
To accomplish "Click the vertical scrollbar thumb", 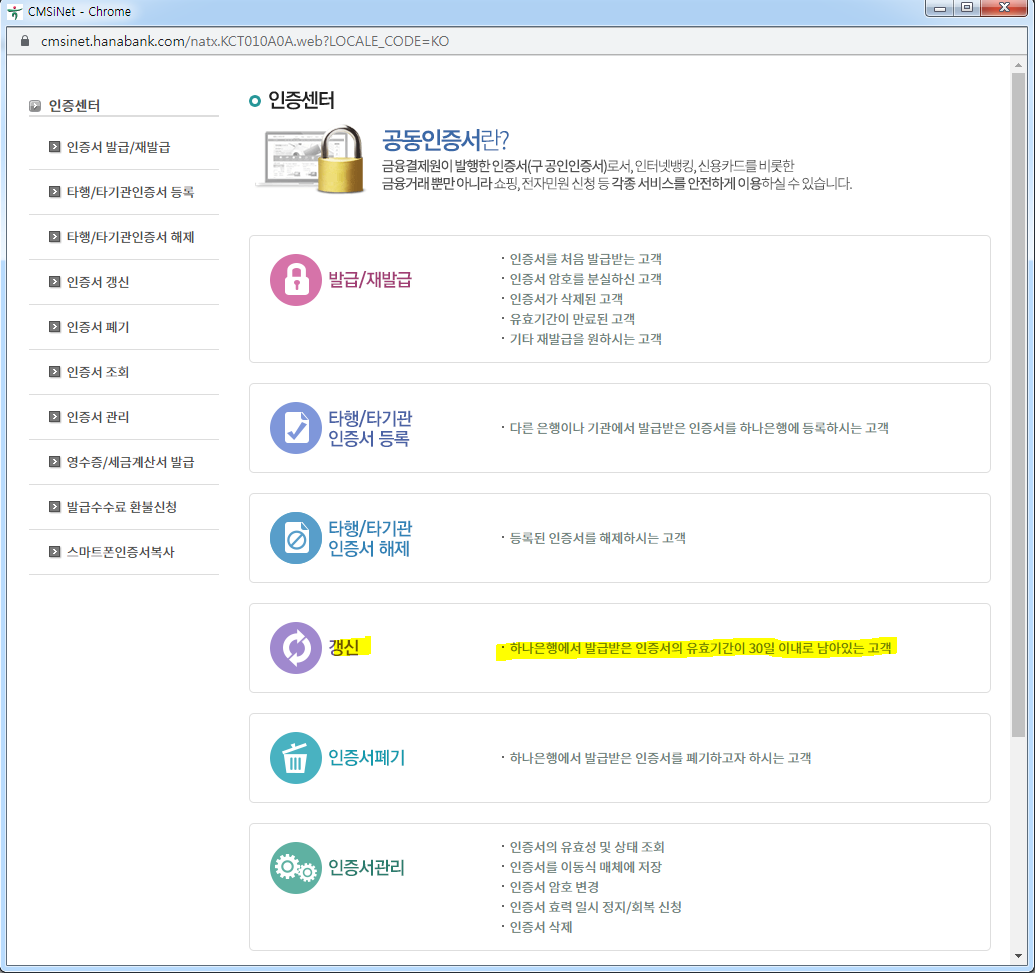I will point(1018,405).
